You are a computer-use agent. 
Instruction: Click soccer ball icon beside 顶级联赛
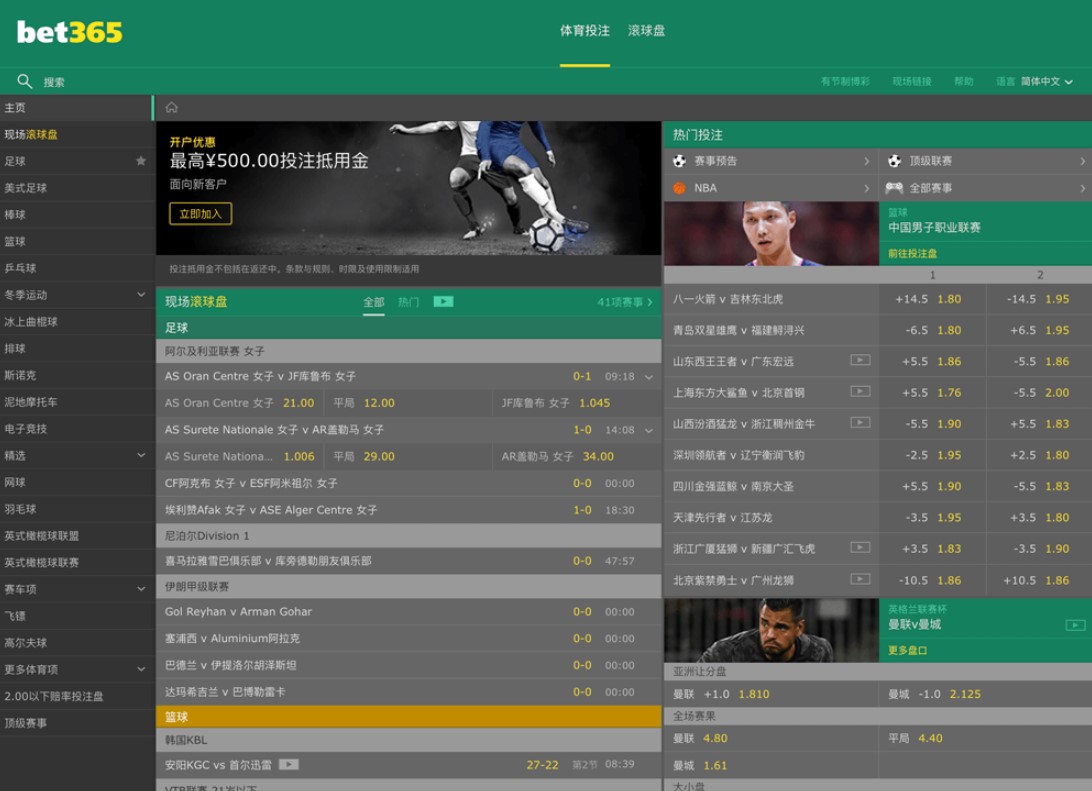pyautogui.click(x=894, y=161)
